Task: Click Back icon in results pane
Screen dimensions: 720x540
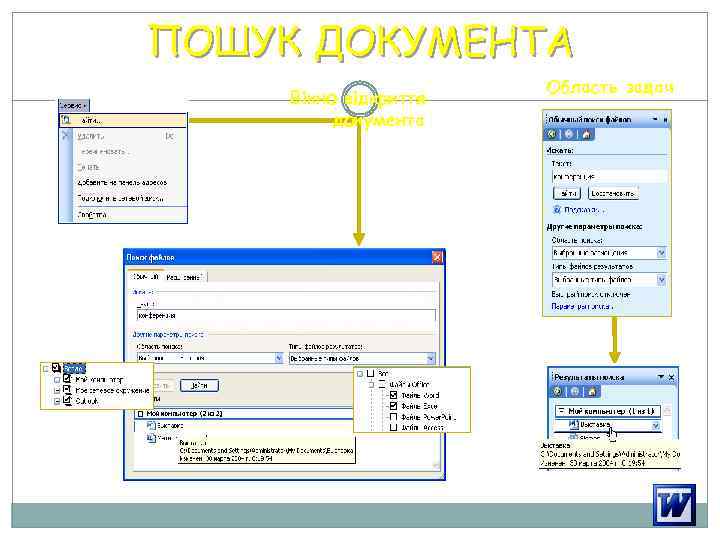Action: 557,392
